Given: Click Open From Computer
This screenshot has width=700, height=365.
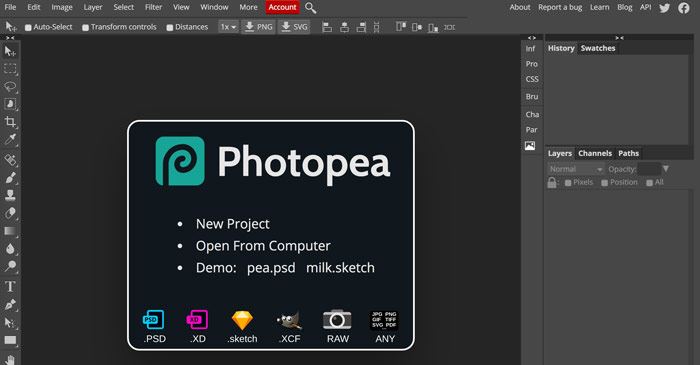Looking at the screenshot, I should (x=263, y=246).
